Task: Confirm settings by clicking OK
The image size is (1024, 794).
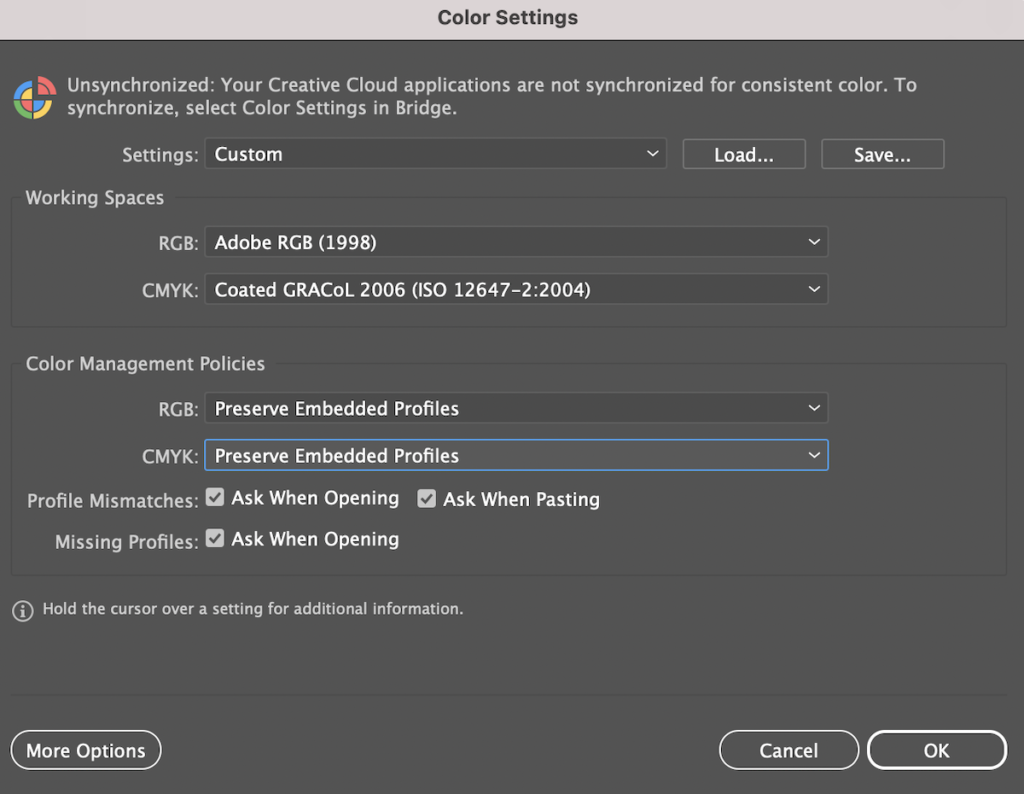Action: tap(936, 750)
